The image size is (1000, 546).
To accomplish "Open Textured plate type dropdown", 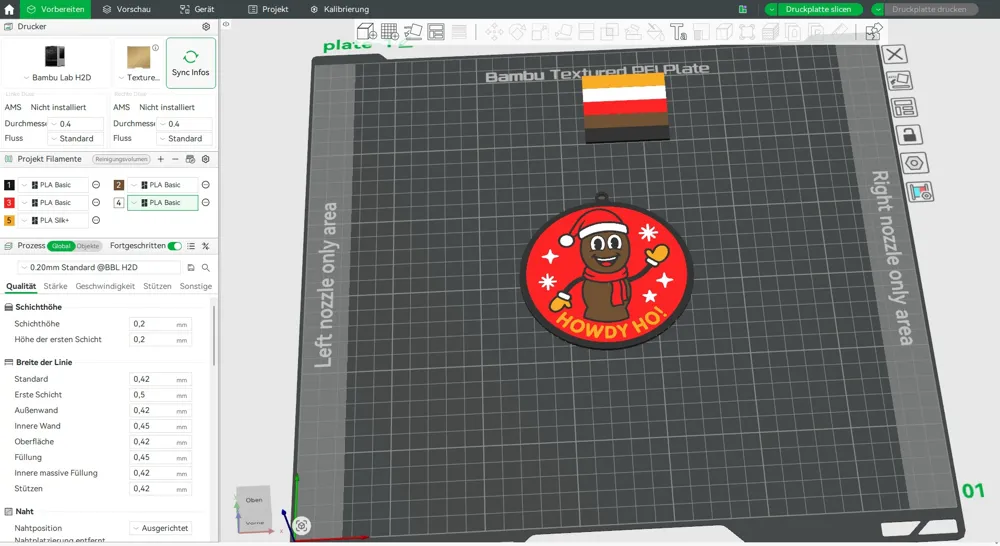I will 139,77.
